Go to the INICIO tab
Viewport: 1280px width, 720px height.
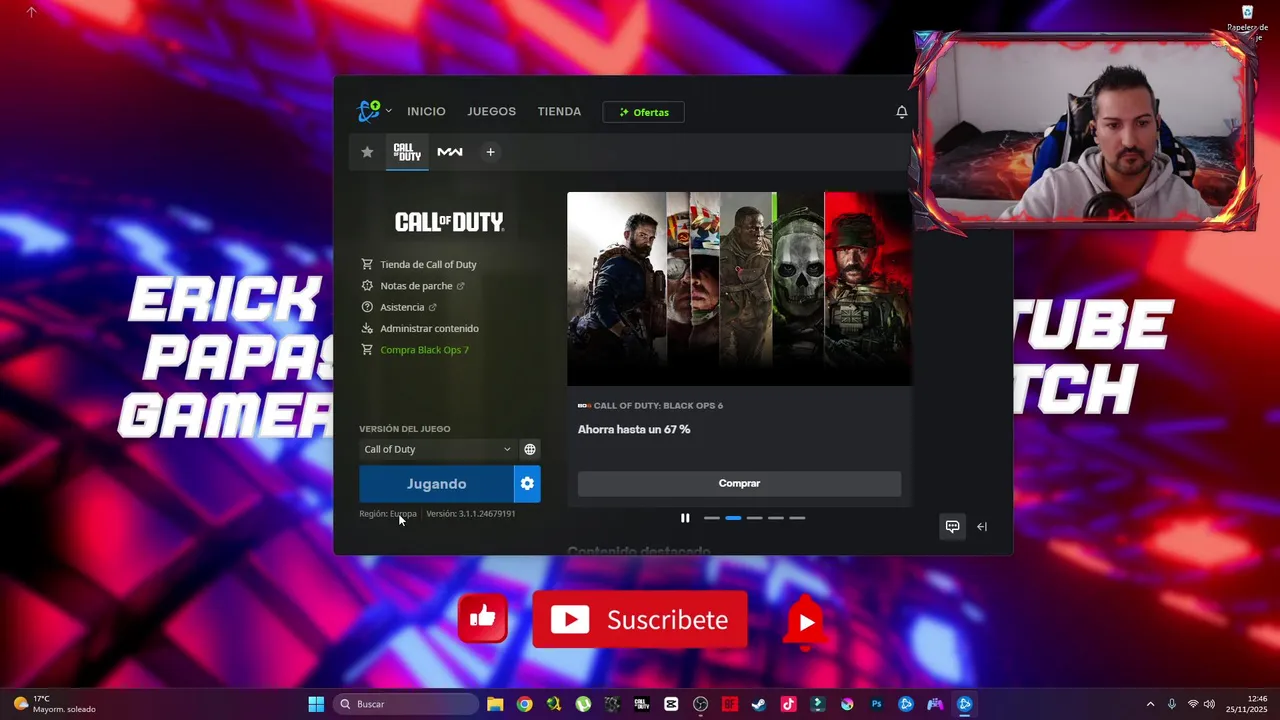click(x=426, y=111)
